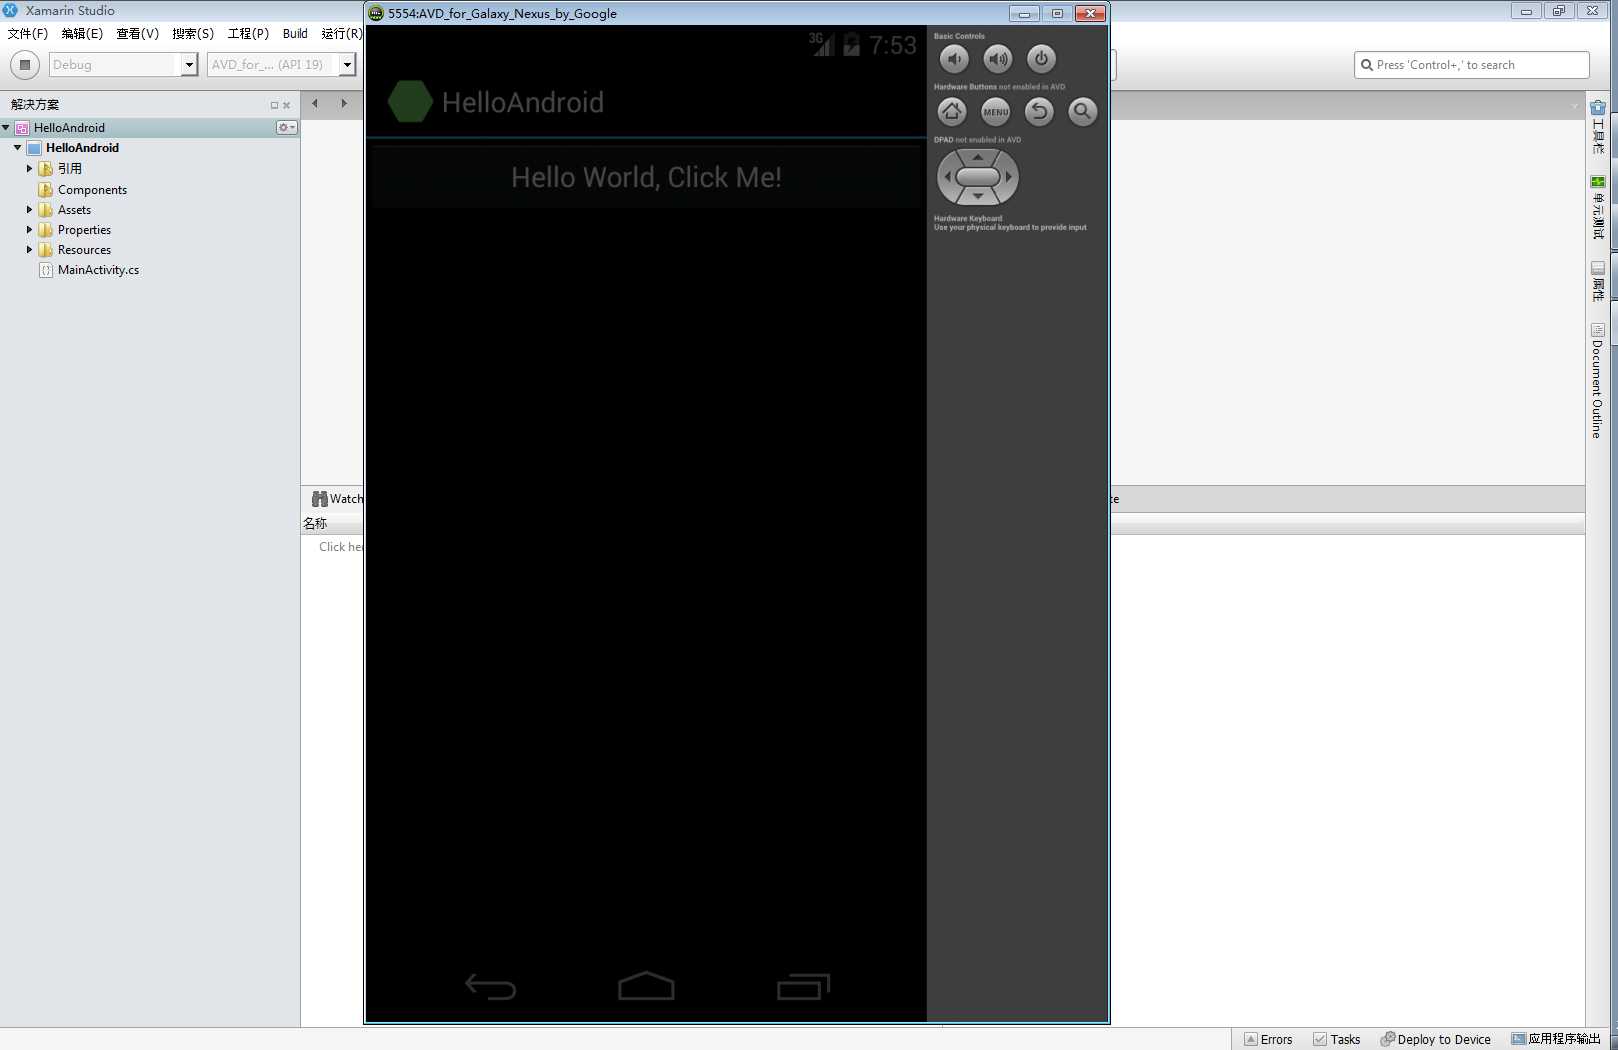The width and height of the screenshot is (1618, 1050).
Task: Click the emulator volume down button
Action: pos(954,59)
